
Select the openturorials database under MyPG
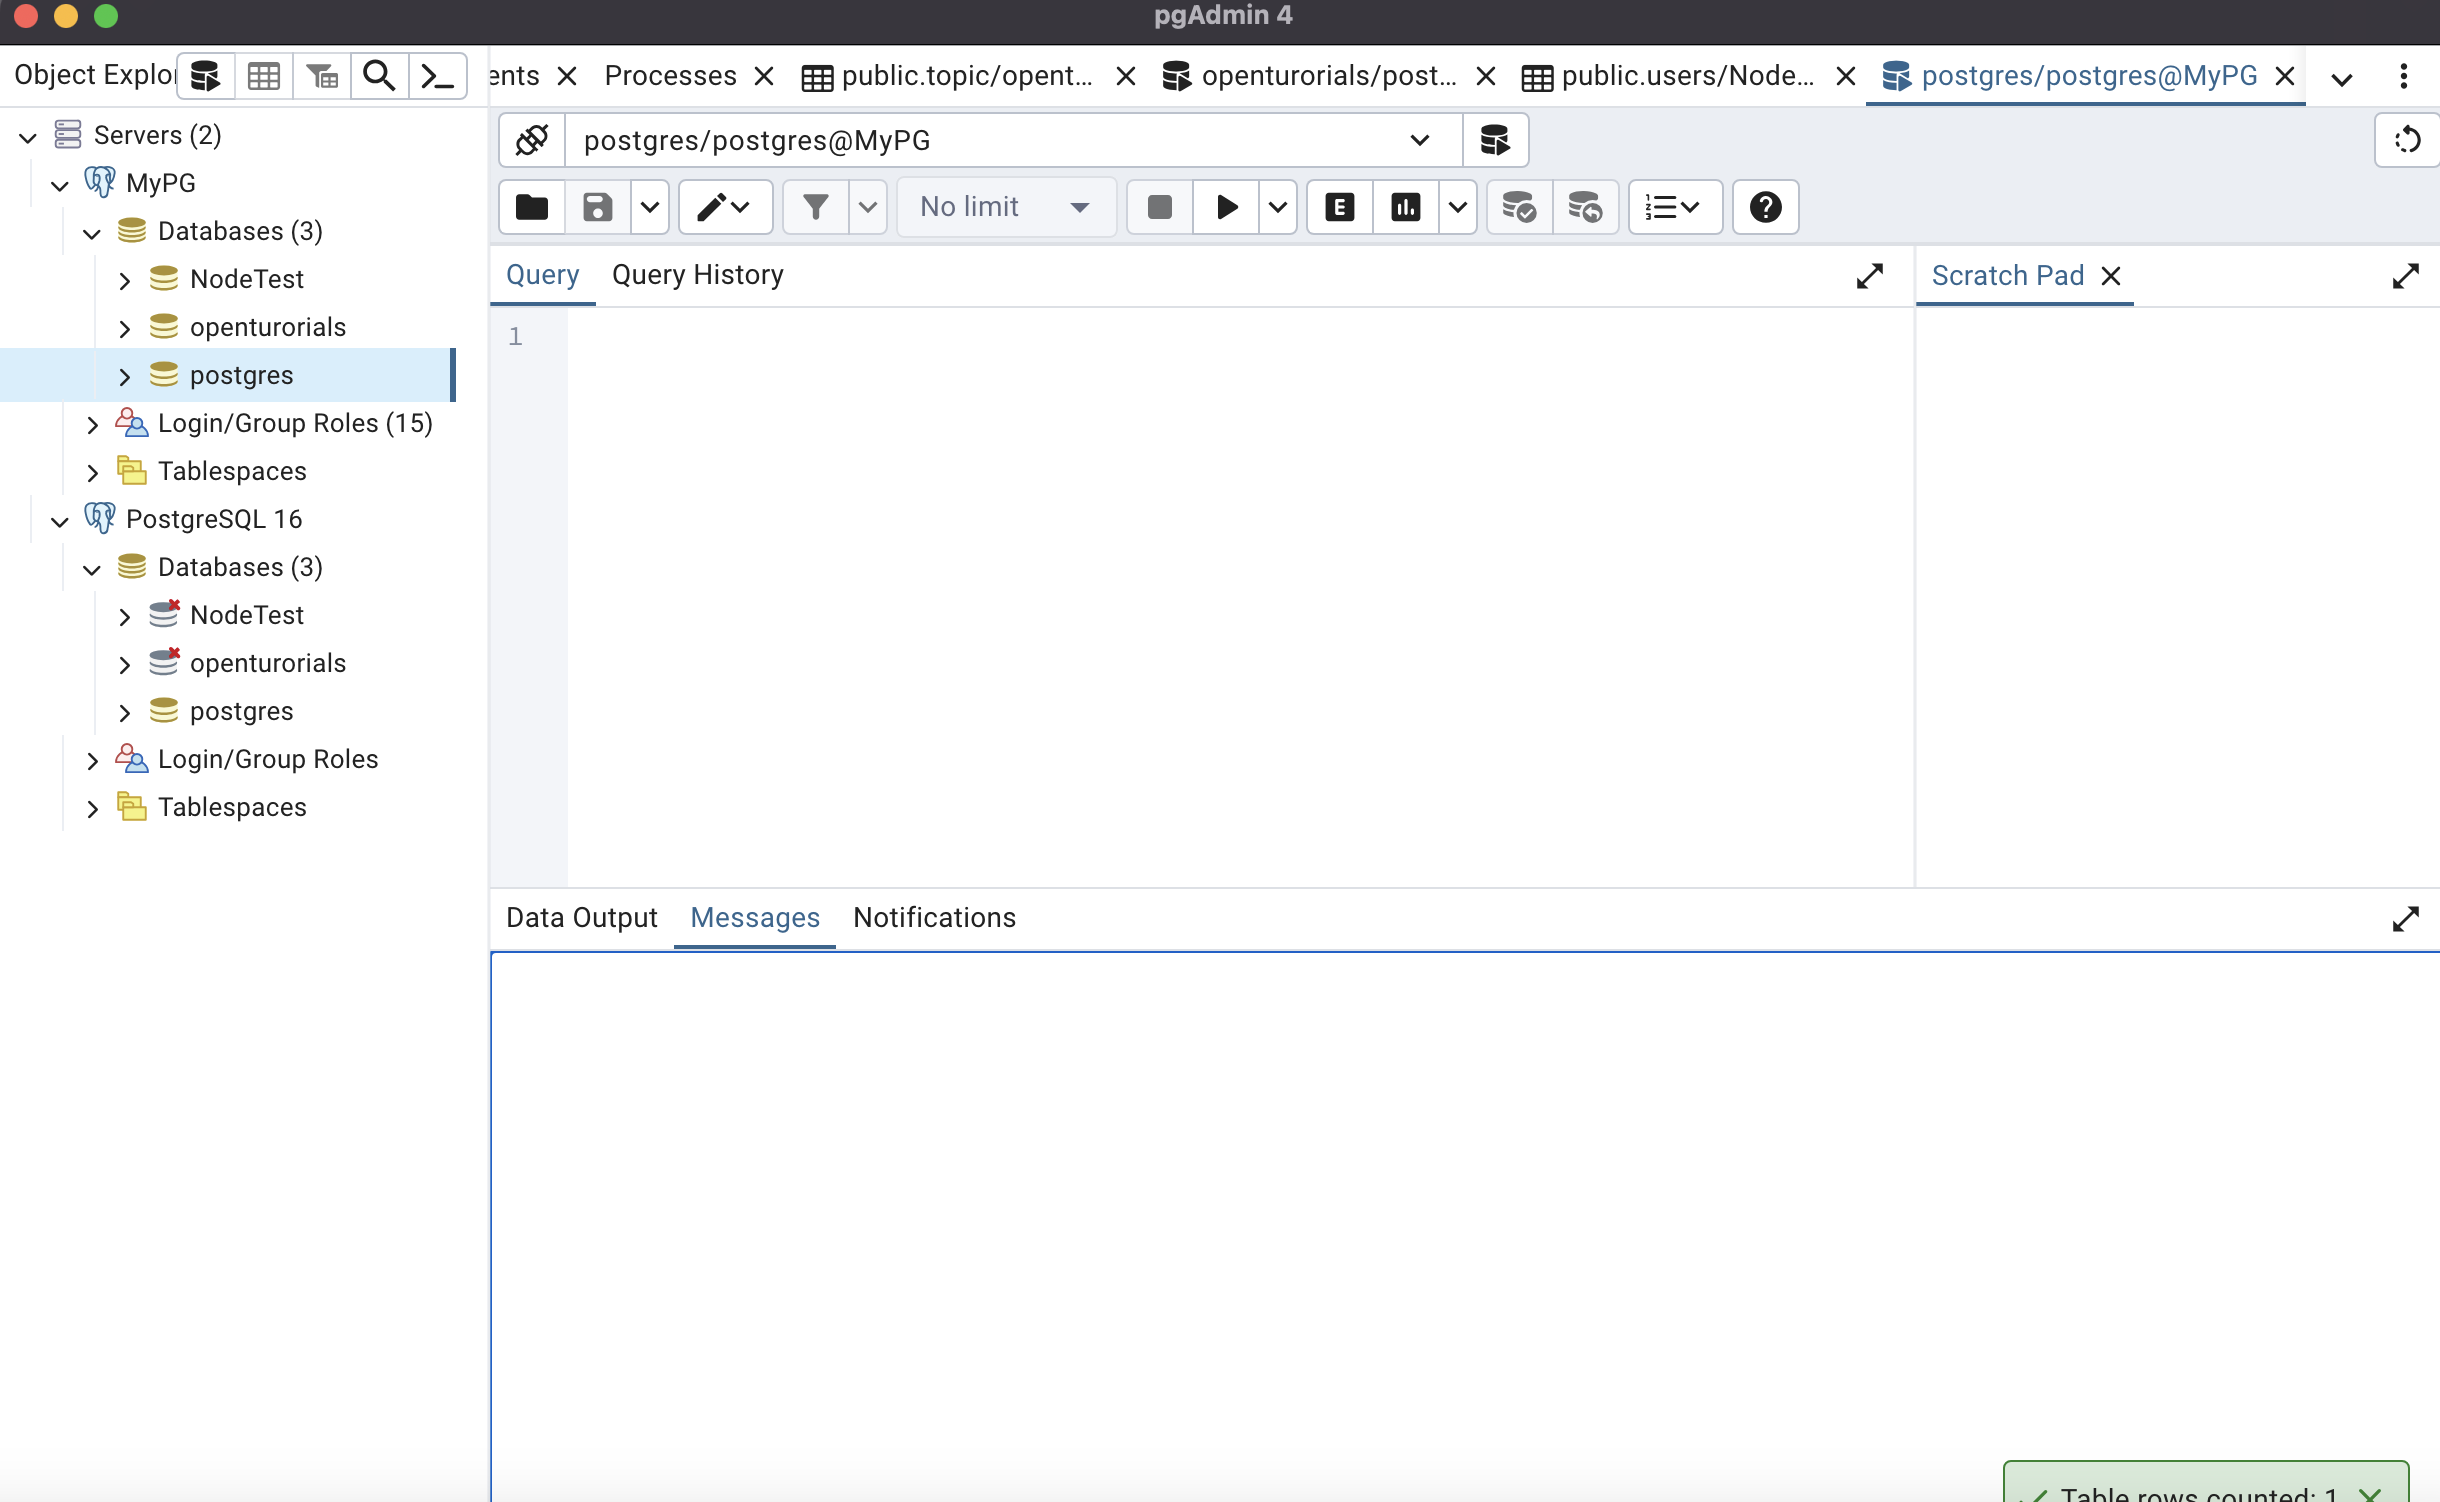click(267, 327)
